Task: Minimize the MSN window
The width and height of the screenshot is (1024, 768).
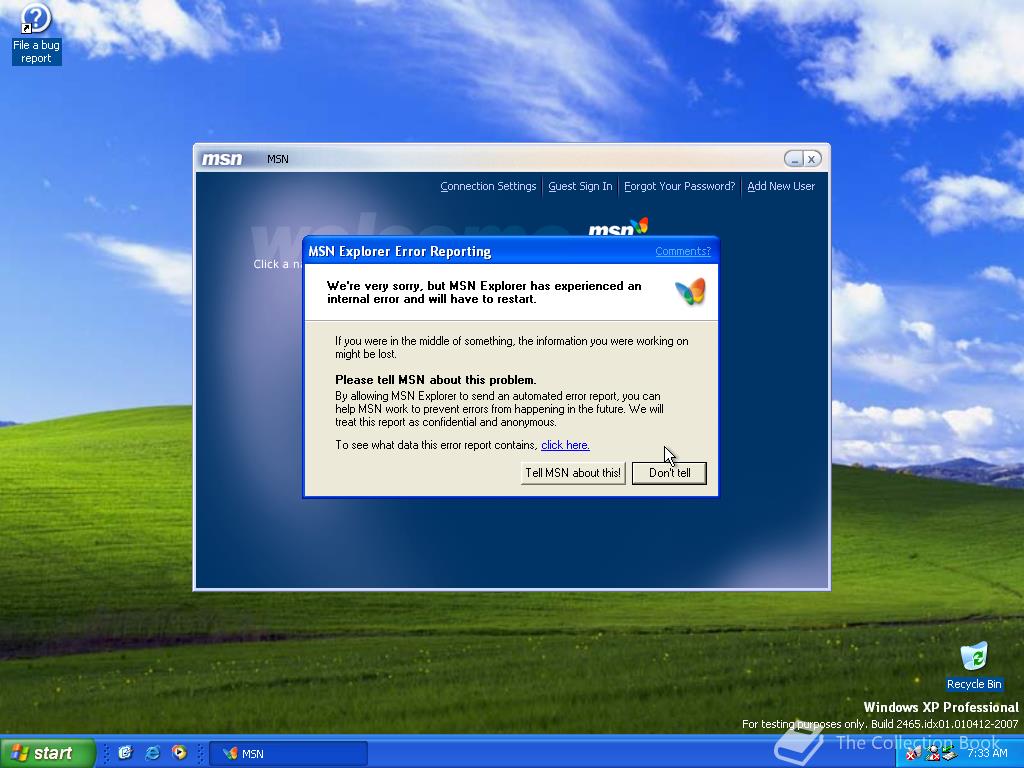Action: pyautogui.click(x=794, y=159)
